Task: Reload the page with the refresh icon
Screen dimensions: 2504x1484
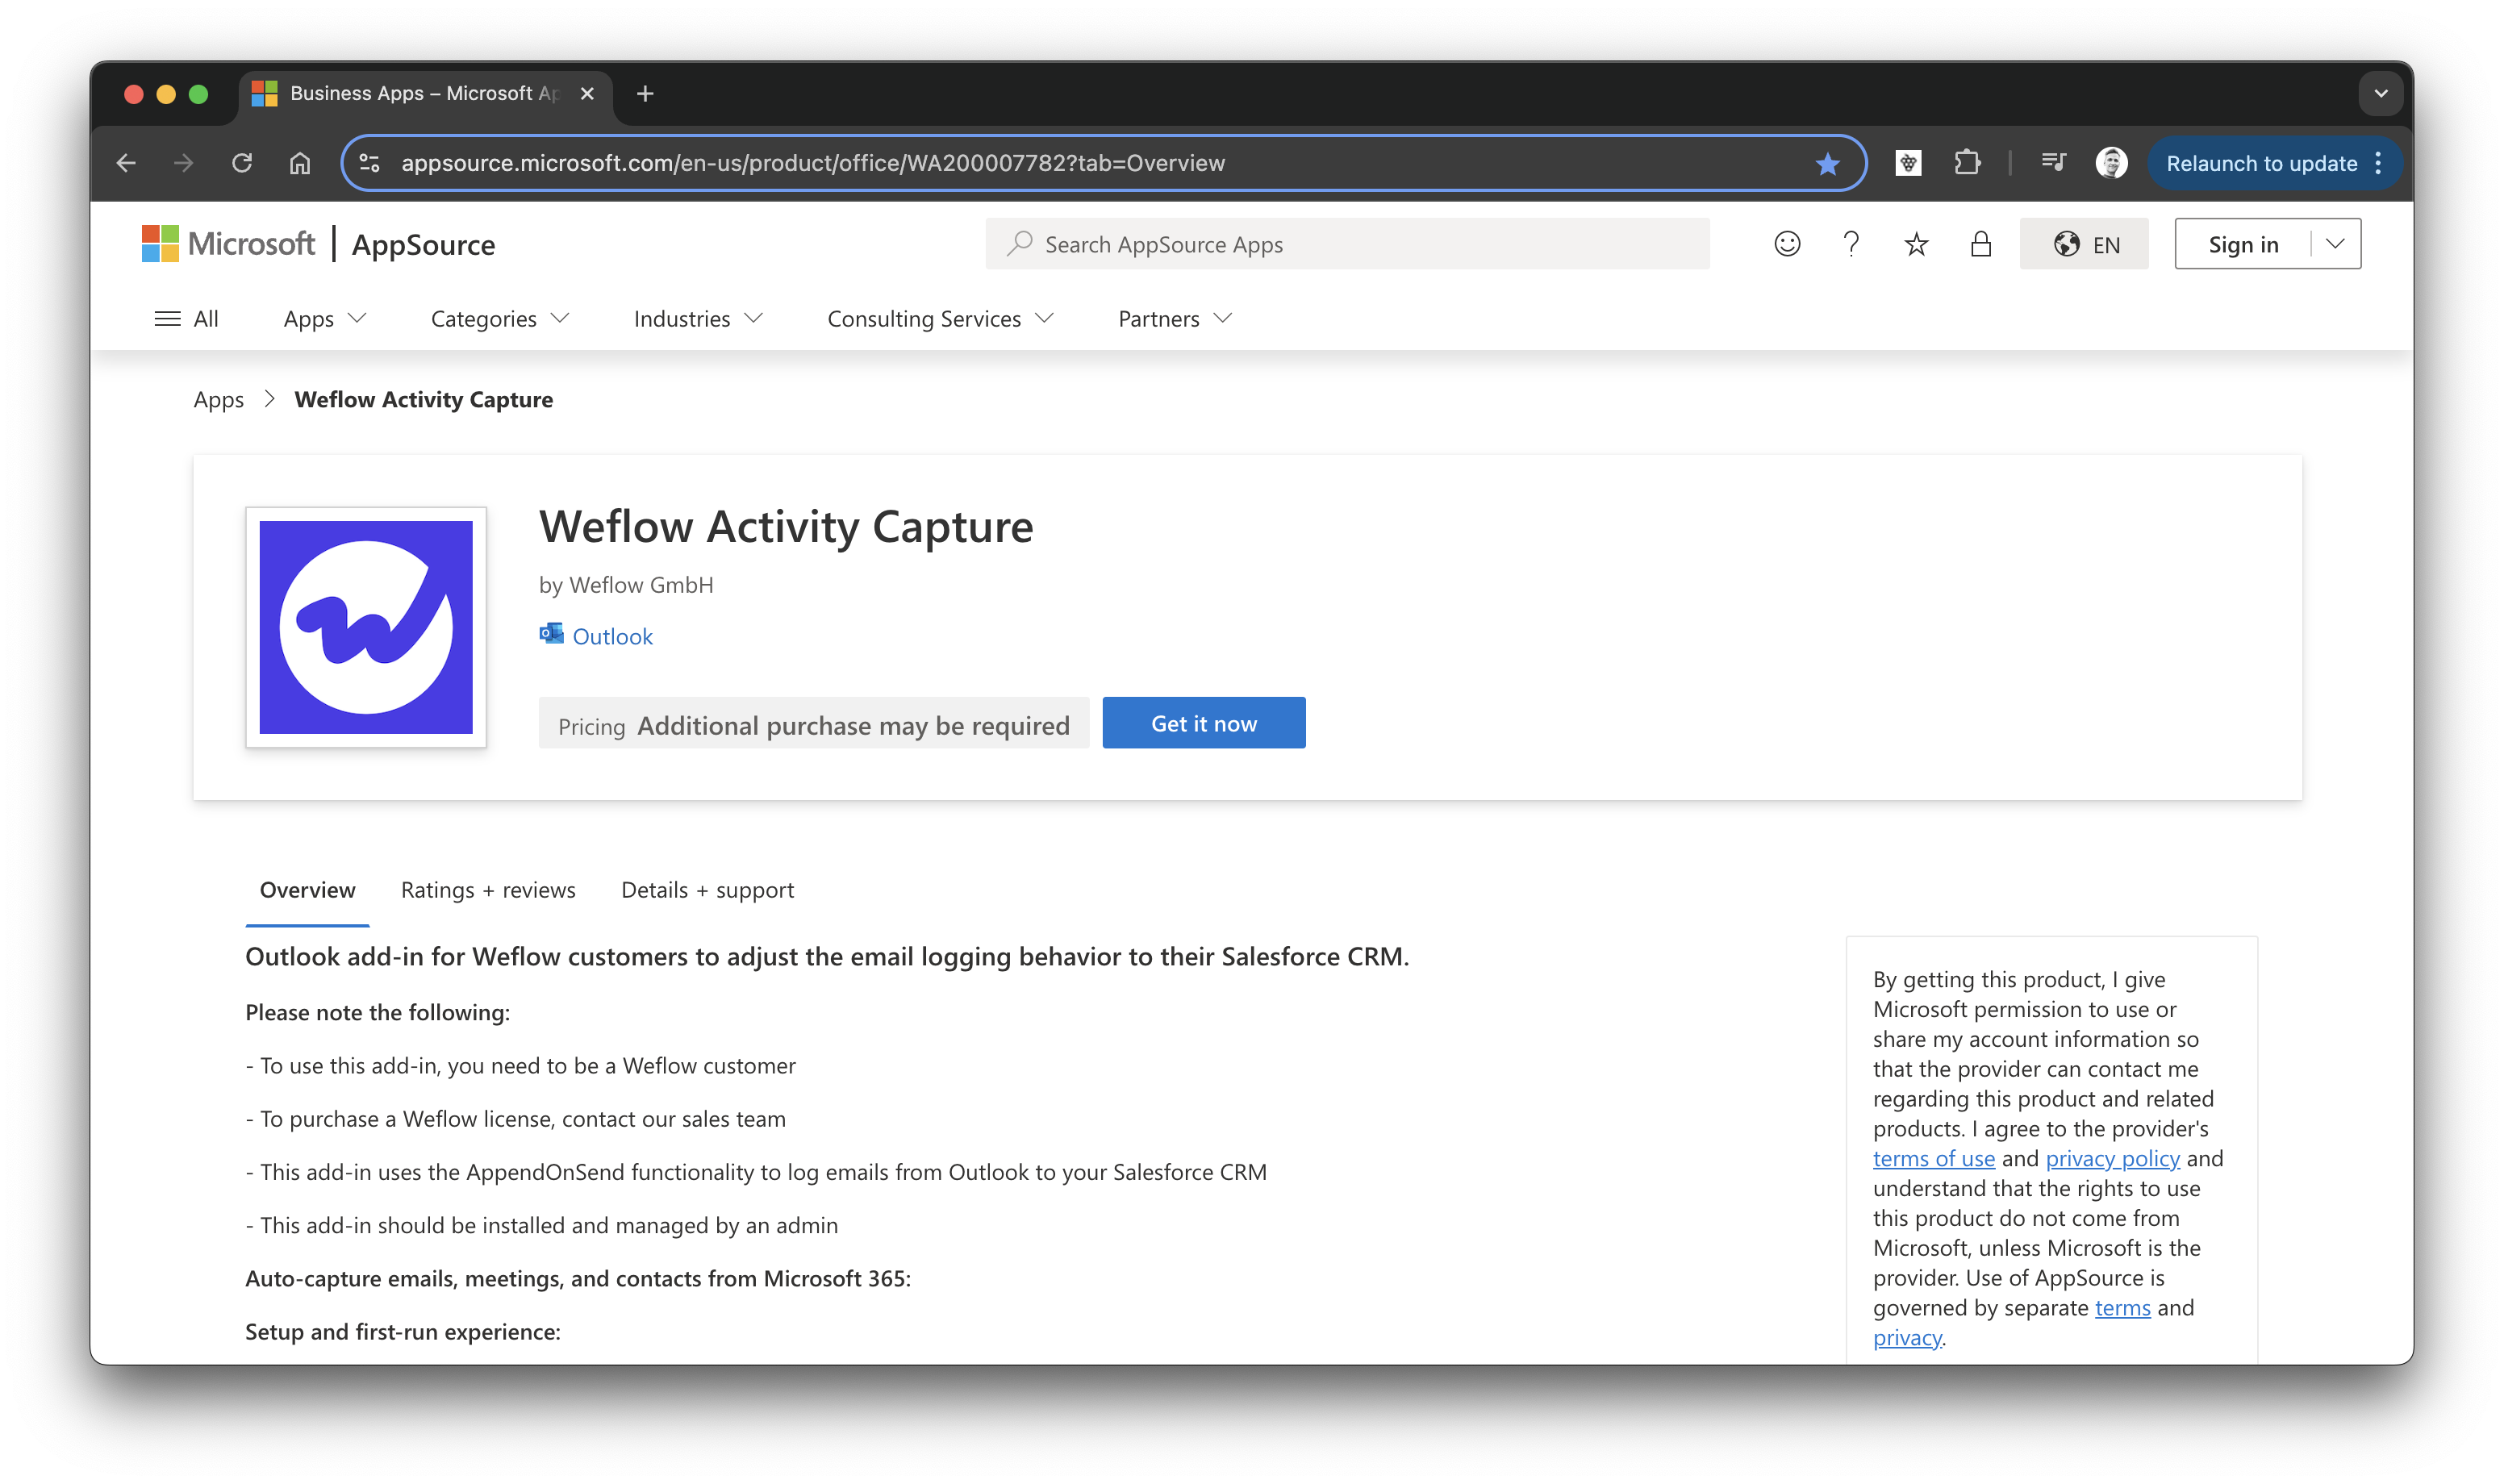Action: pyautogui.click(x=242, y=163)
